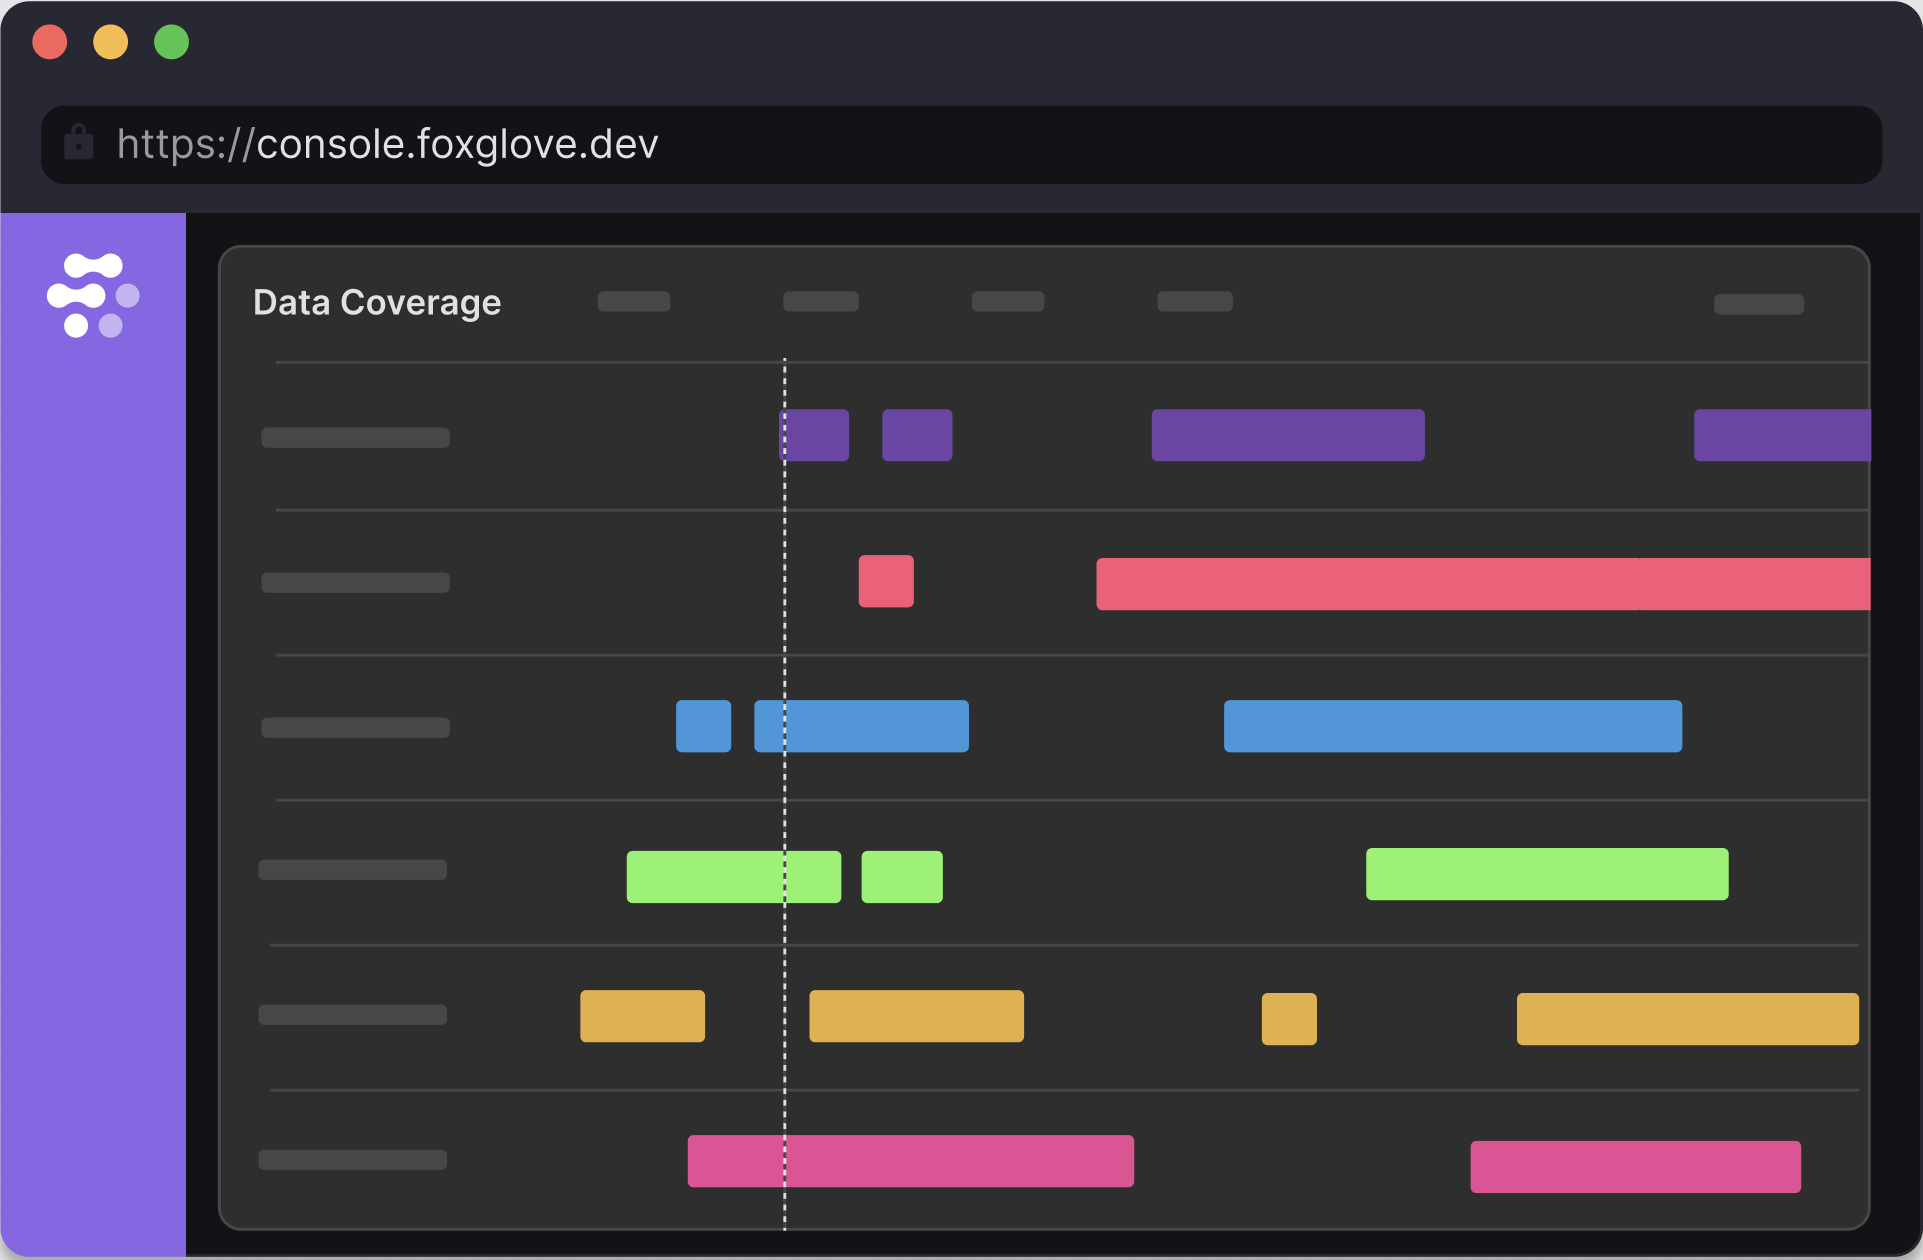Image resolution: width=1923 pixels, height=1260 pixels.
Task: Click the small blue coverage block
Action: point(703,726)
